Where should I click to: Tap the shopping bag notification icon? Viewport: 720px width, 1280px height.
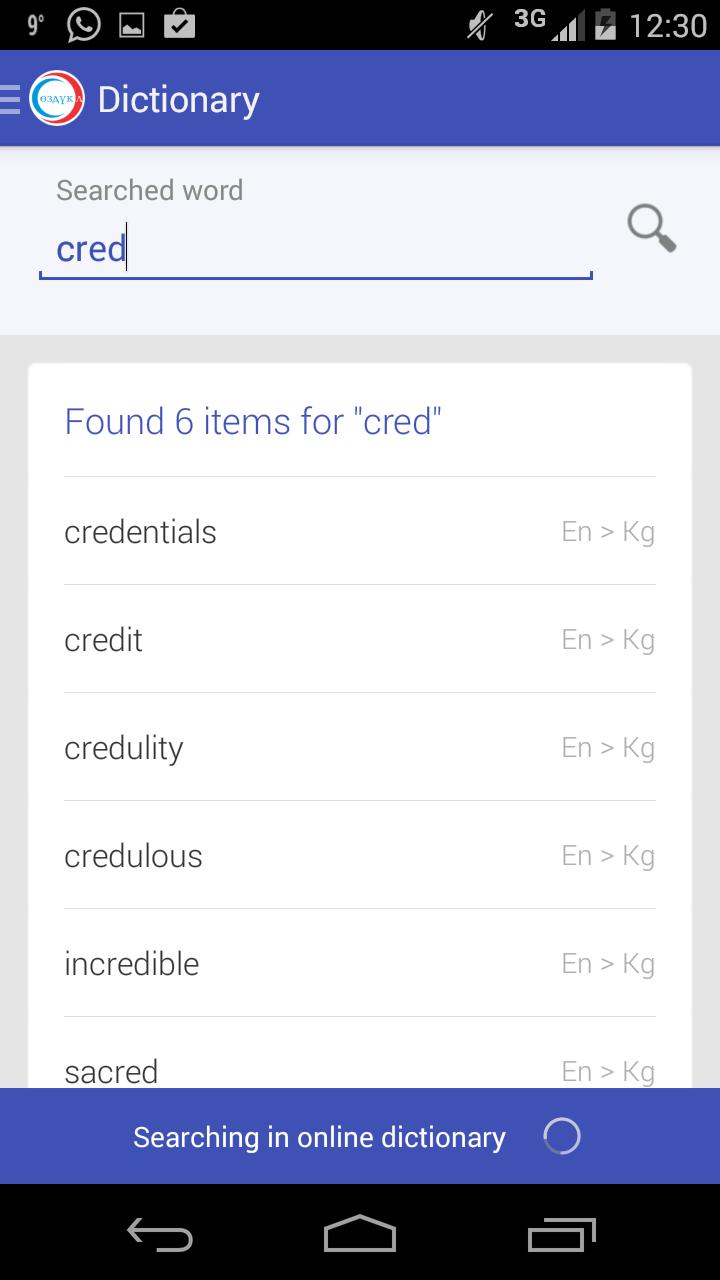coord(179,24)
